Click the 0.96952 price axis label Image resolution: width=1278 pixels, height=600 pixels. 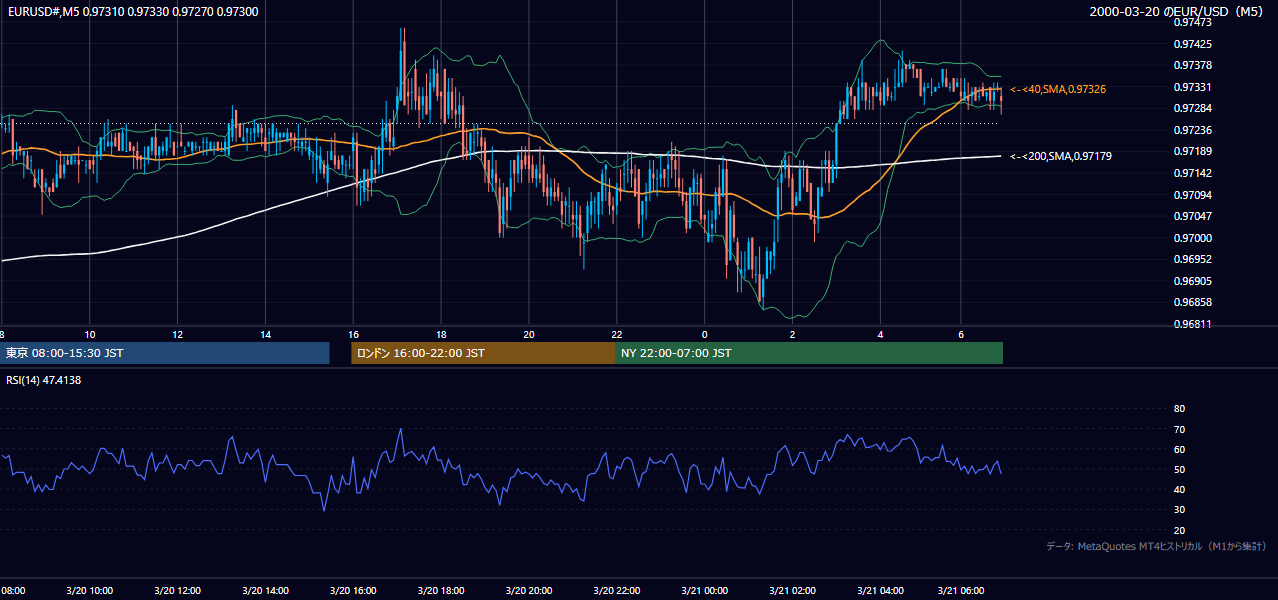1193,259
